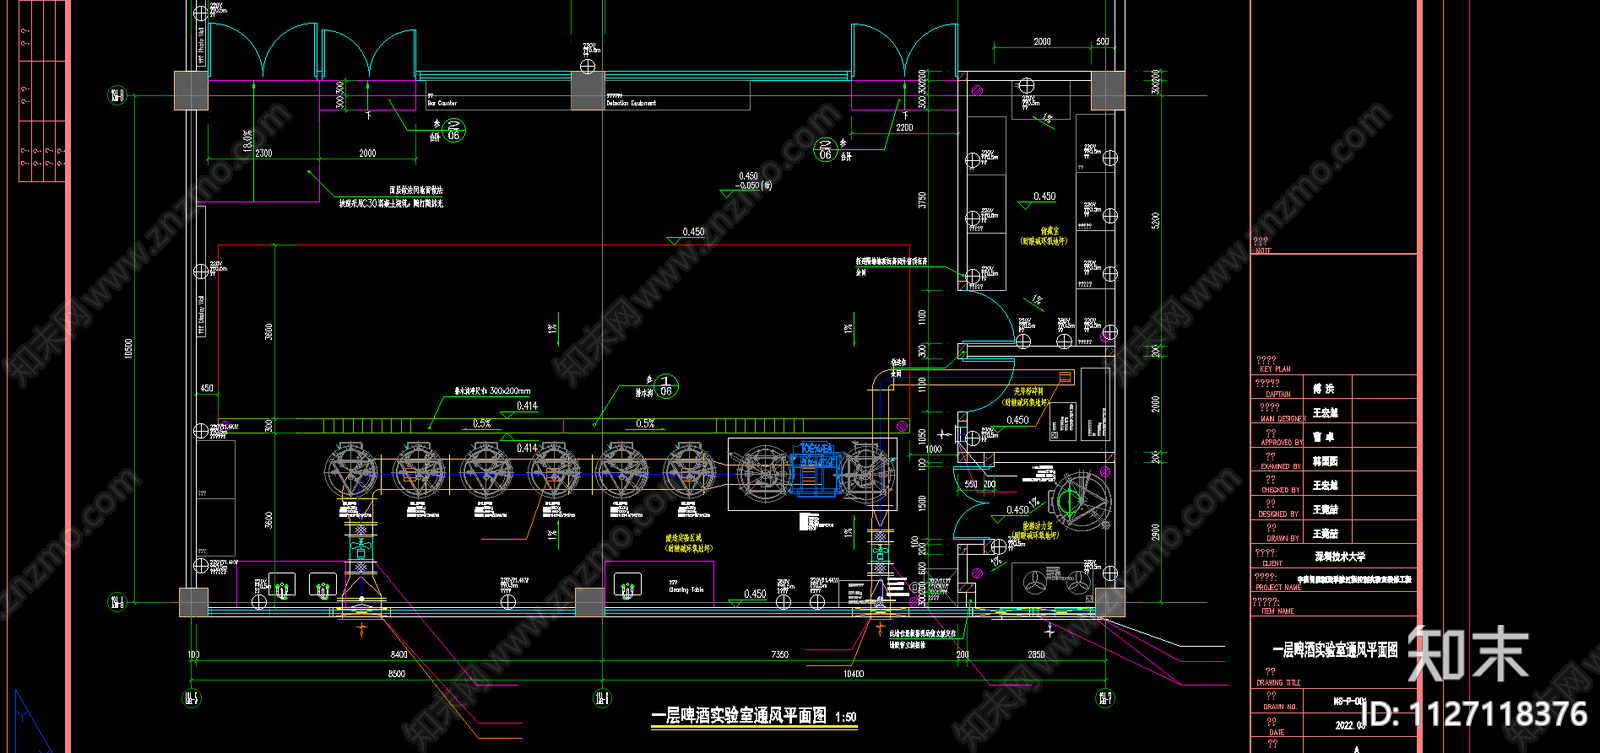The height and width of the screenshot is (753, 1600).
Task: Click the 3800 vertical dimension
Action: [x=268, y=331]
